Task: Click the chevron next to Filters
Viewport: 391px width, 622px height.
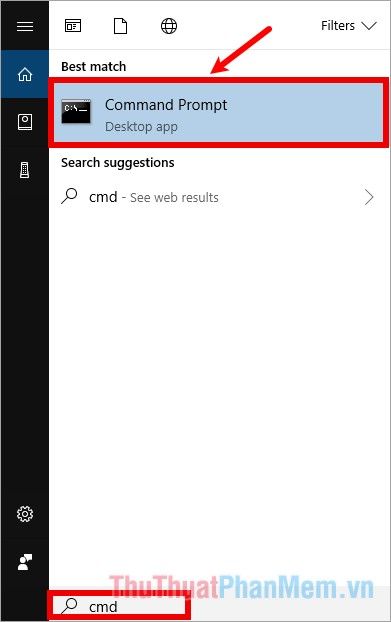Action: point(369,26)
